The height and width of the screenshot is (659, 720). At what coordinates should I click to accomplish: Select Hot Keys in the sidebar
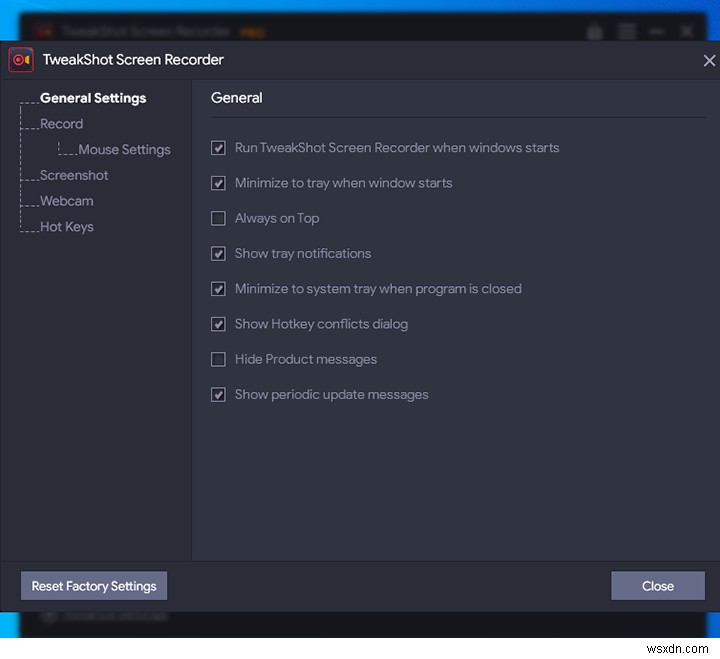(67, 227)
